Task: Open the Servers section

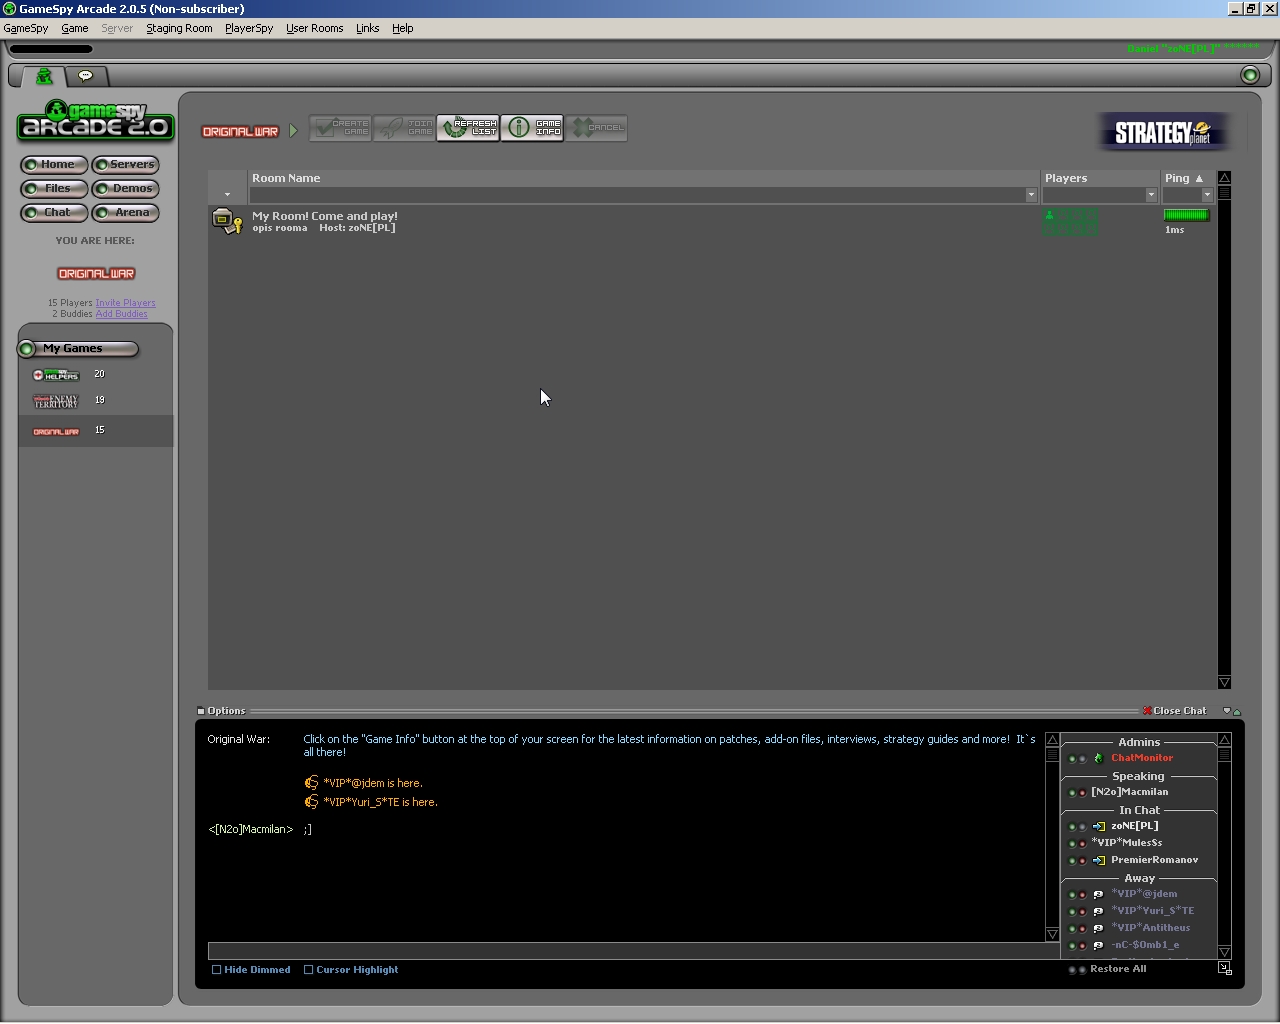Action: click(x=126, y=164)
